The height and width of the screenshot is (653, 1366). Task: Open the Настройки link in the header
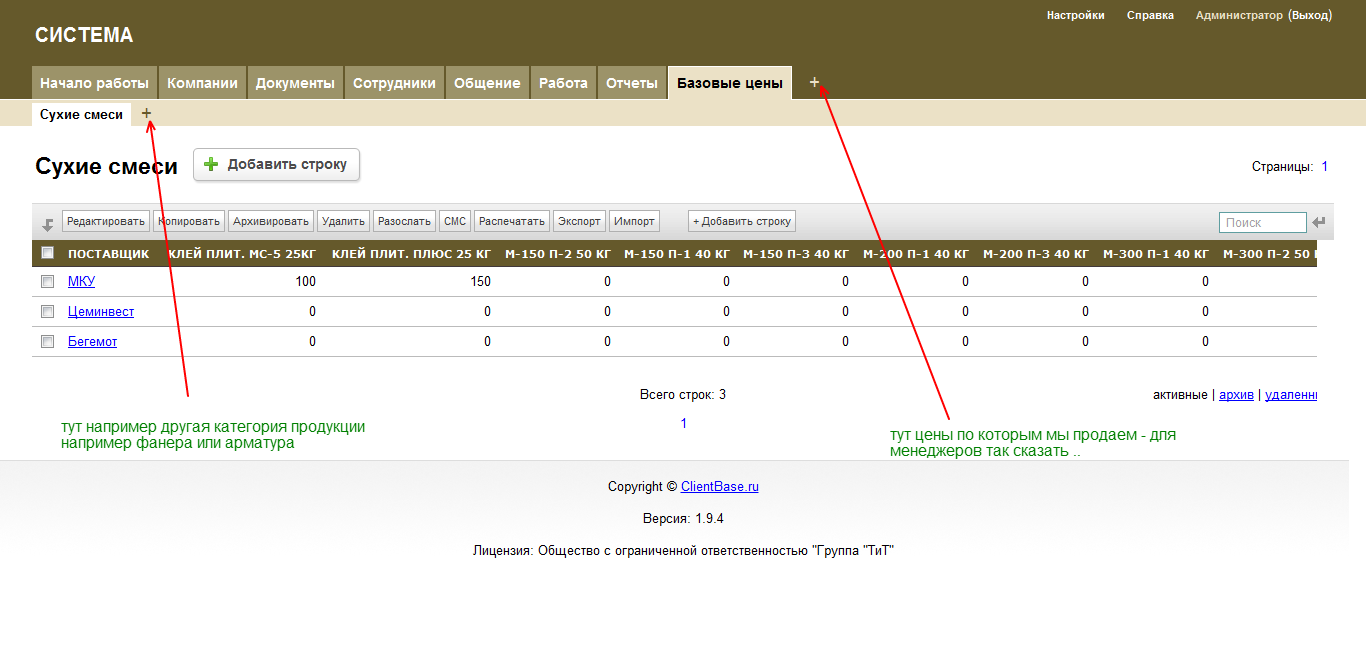1075,16
